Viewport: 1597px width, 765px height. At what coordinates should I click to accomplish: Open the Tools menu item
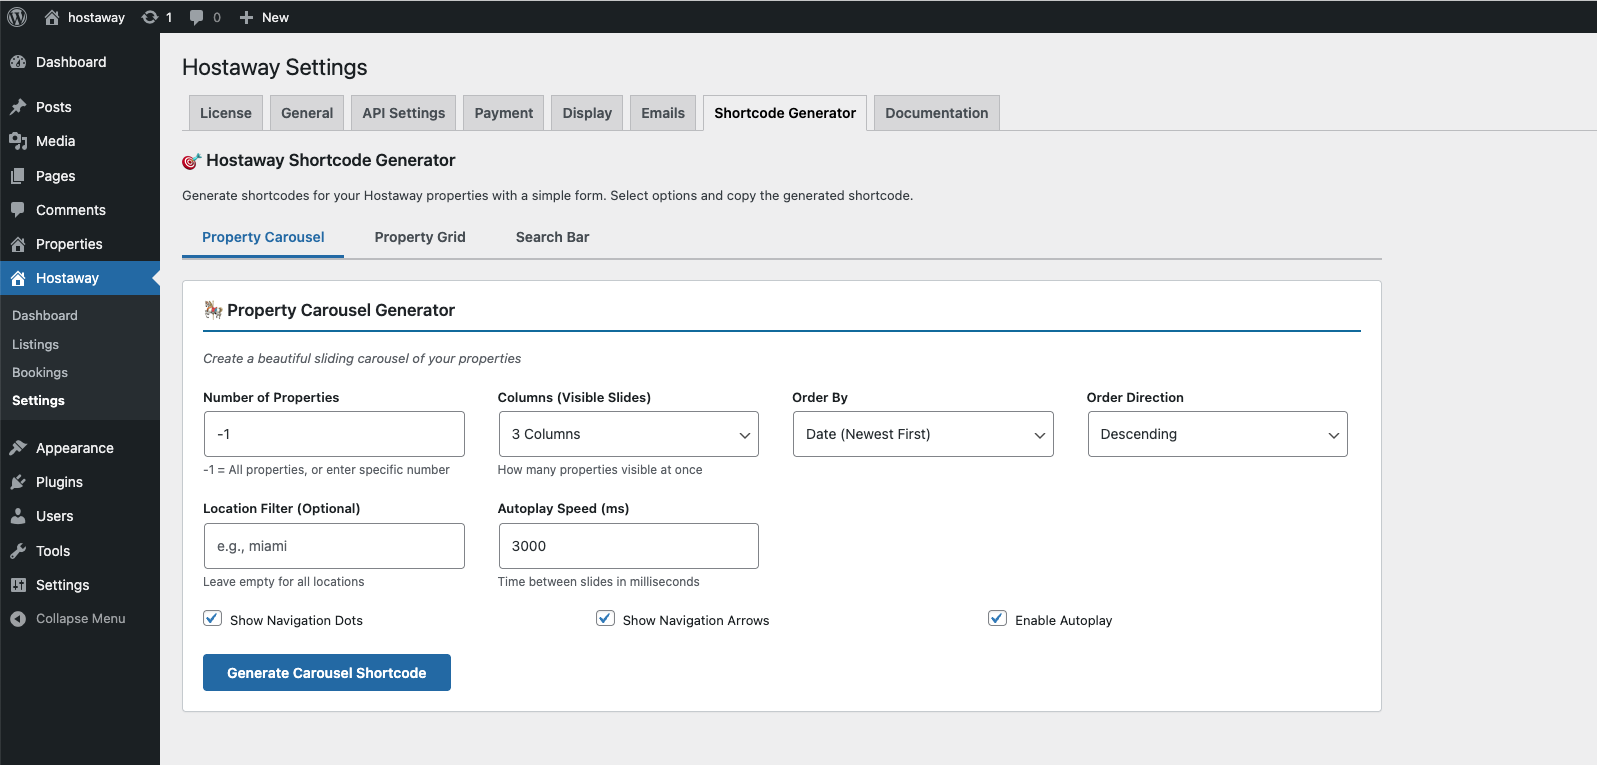click(x=80, y=551)
